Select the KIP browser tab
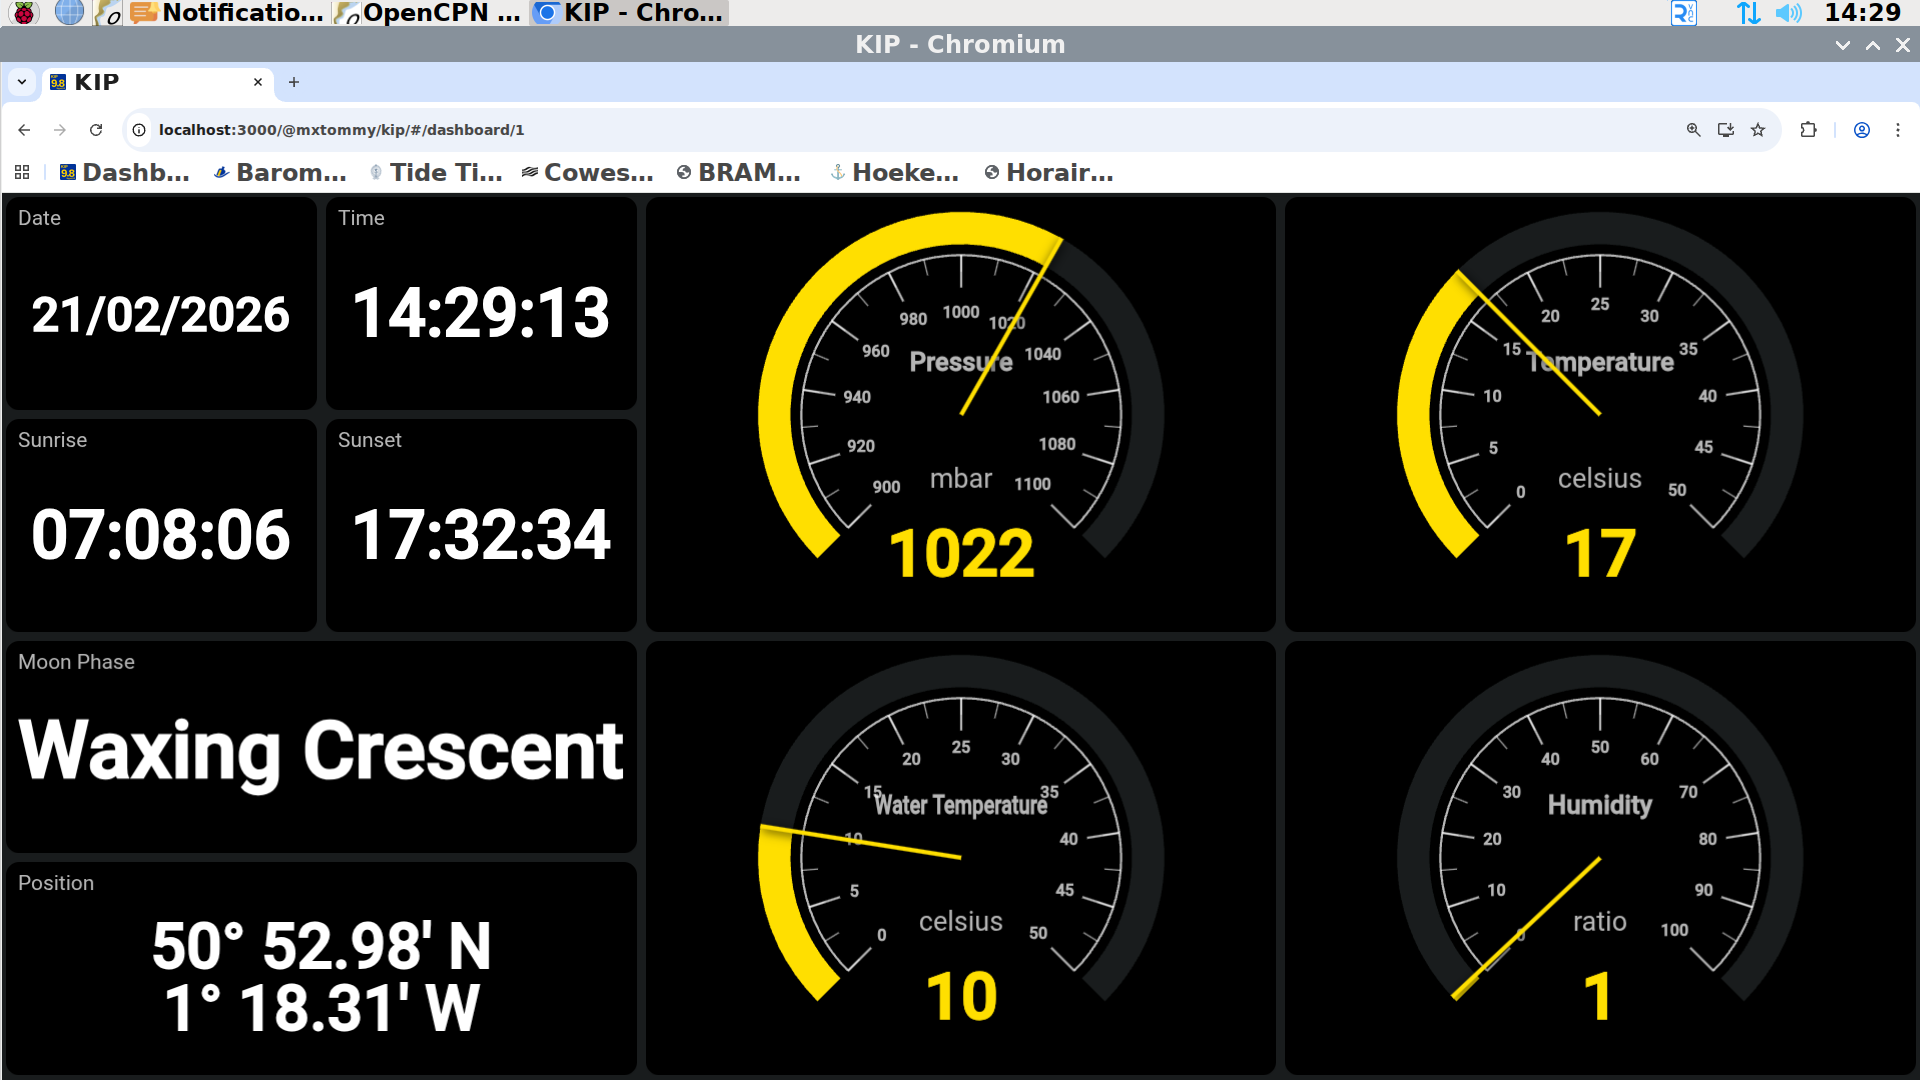This screenshot has height=1080, width=1920. [x=150, y=82]
